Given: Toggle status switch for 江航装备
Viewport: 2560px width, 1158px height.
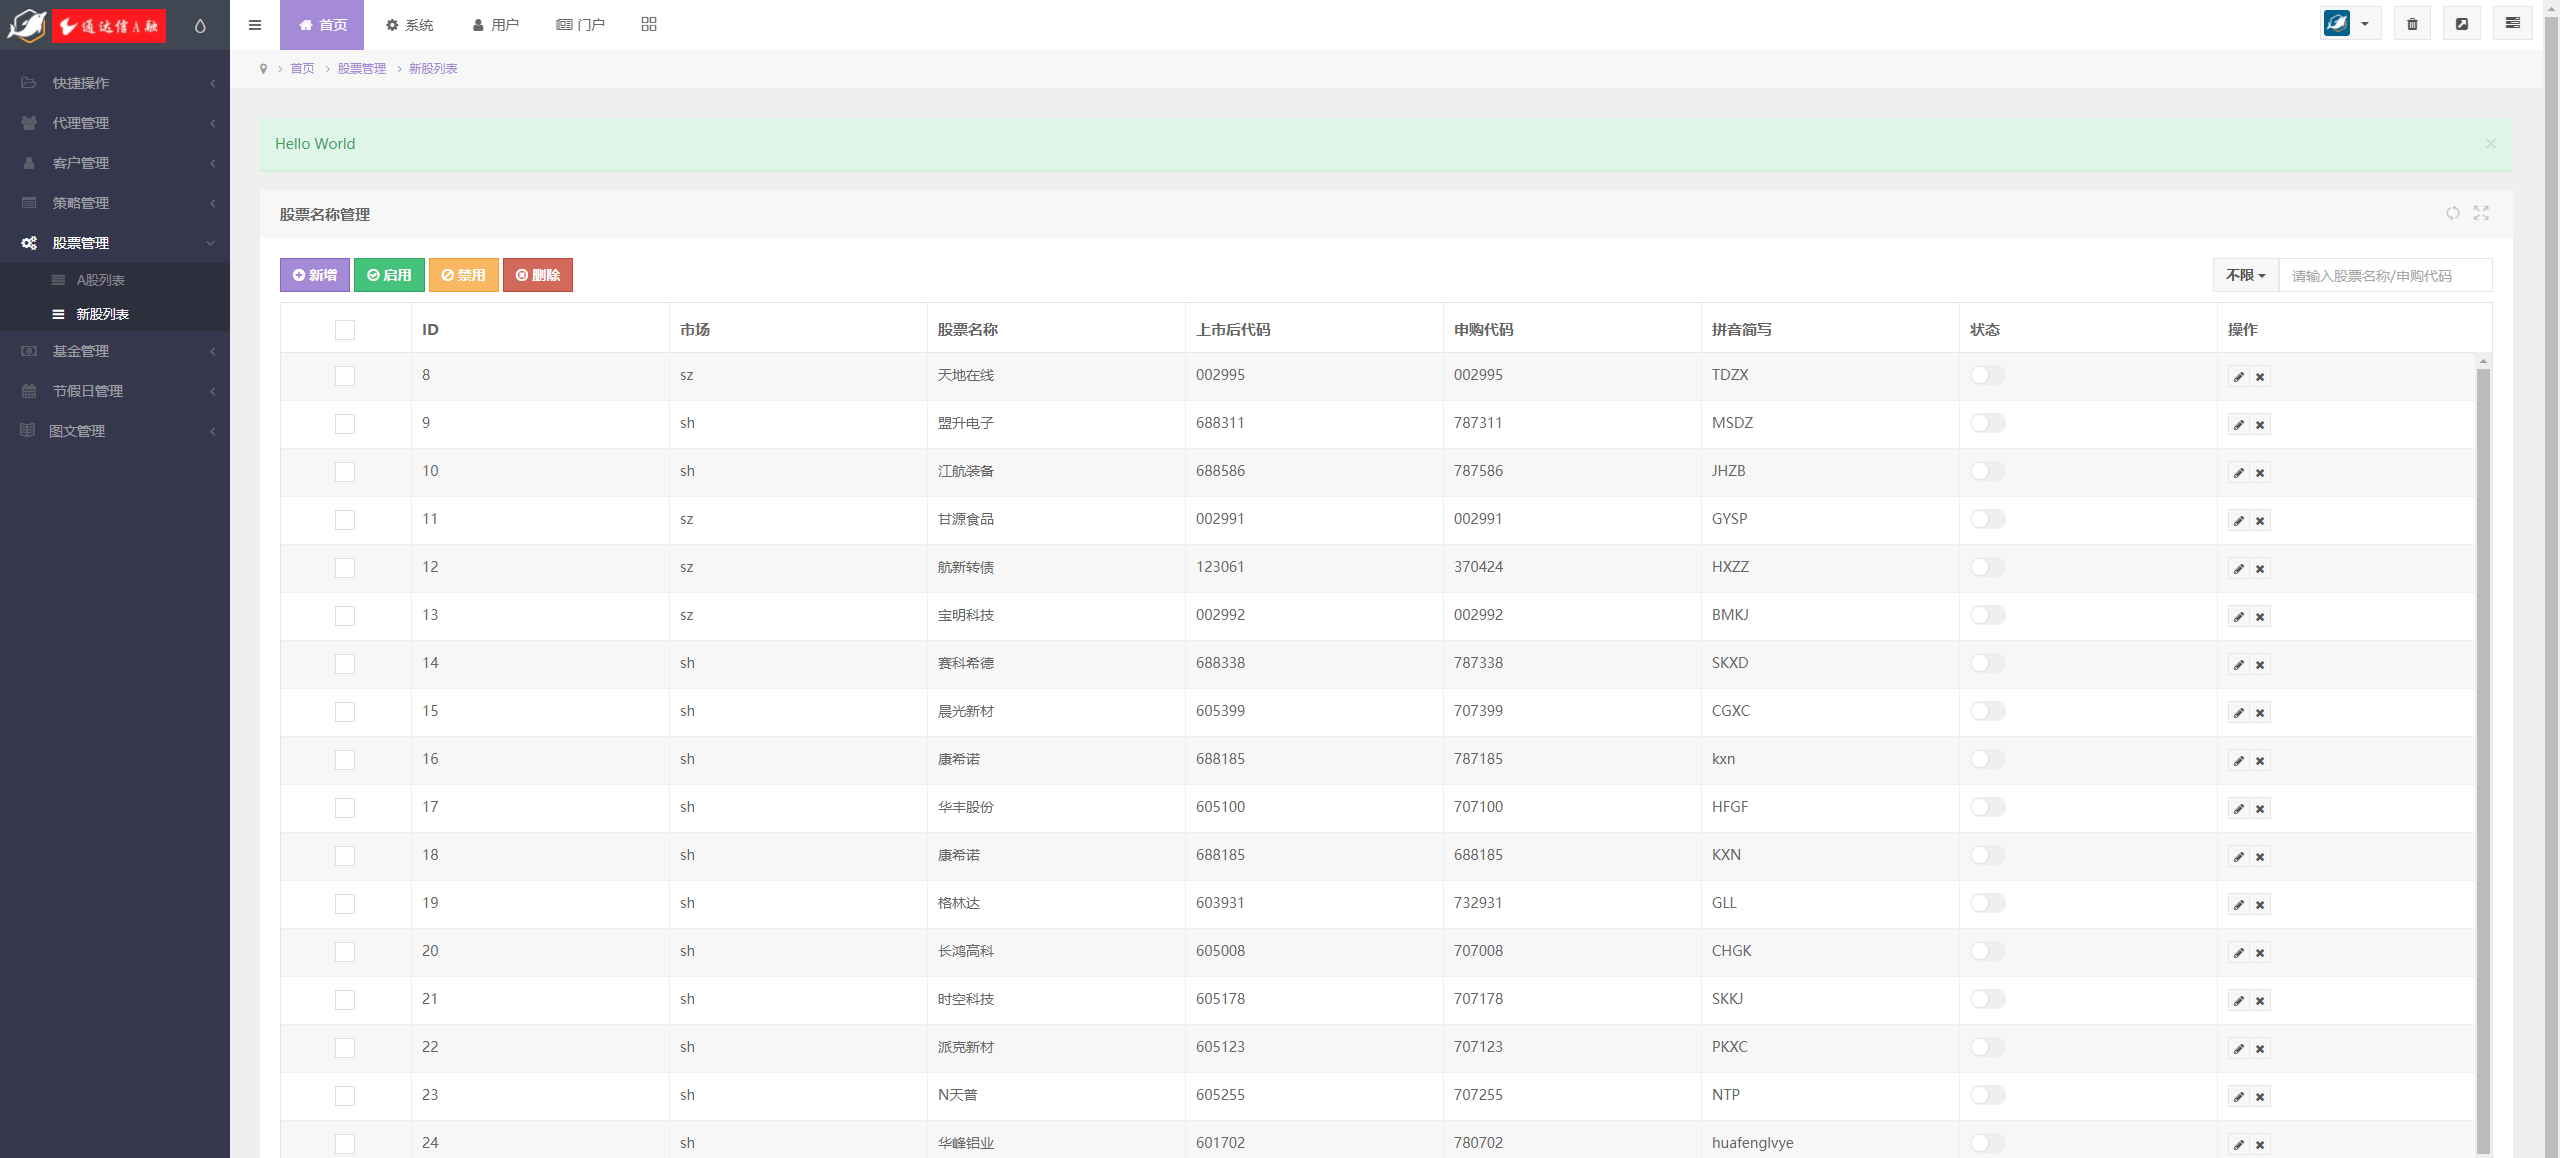Looking at the screenshot, I should click(x=1987, y=471).
